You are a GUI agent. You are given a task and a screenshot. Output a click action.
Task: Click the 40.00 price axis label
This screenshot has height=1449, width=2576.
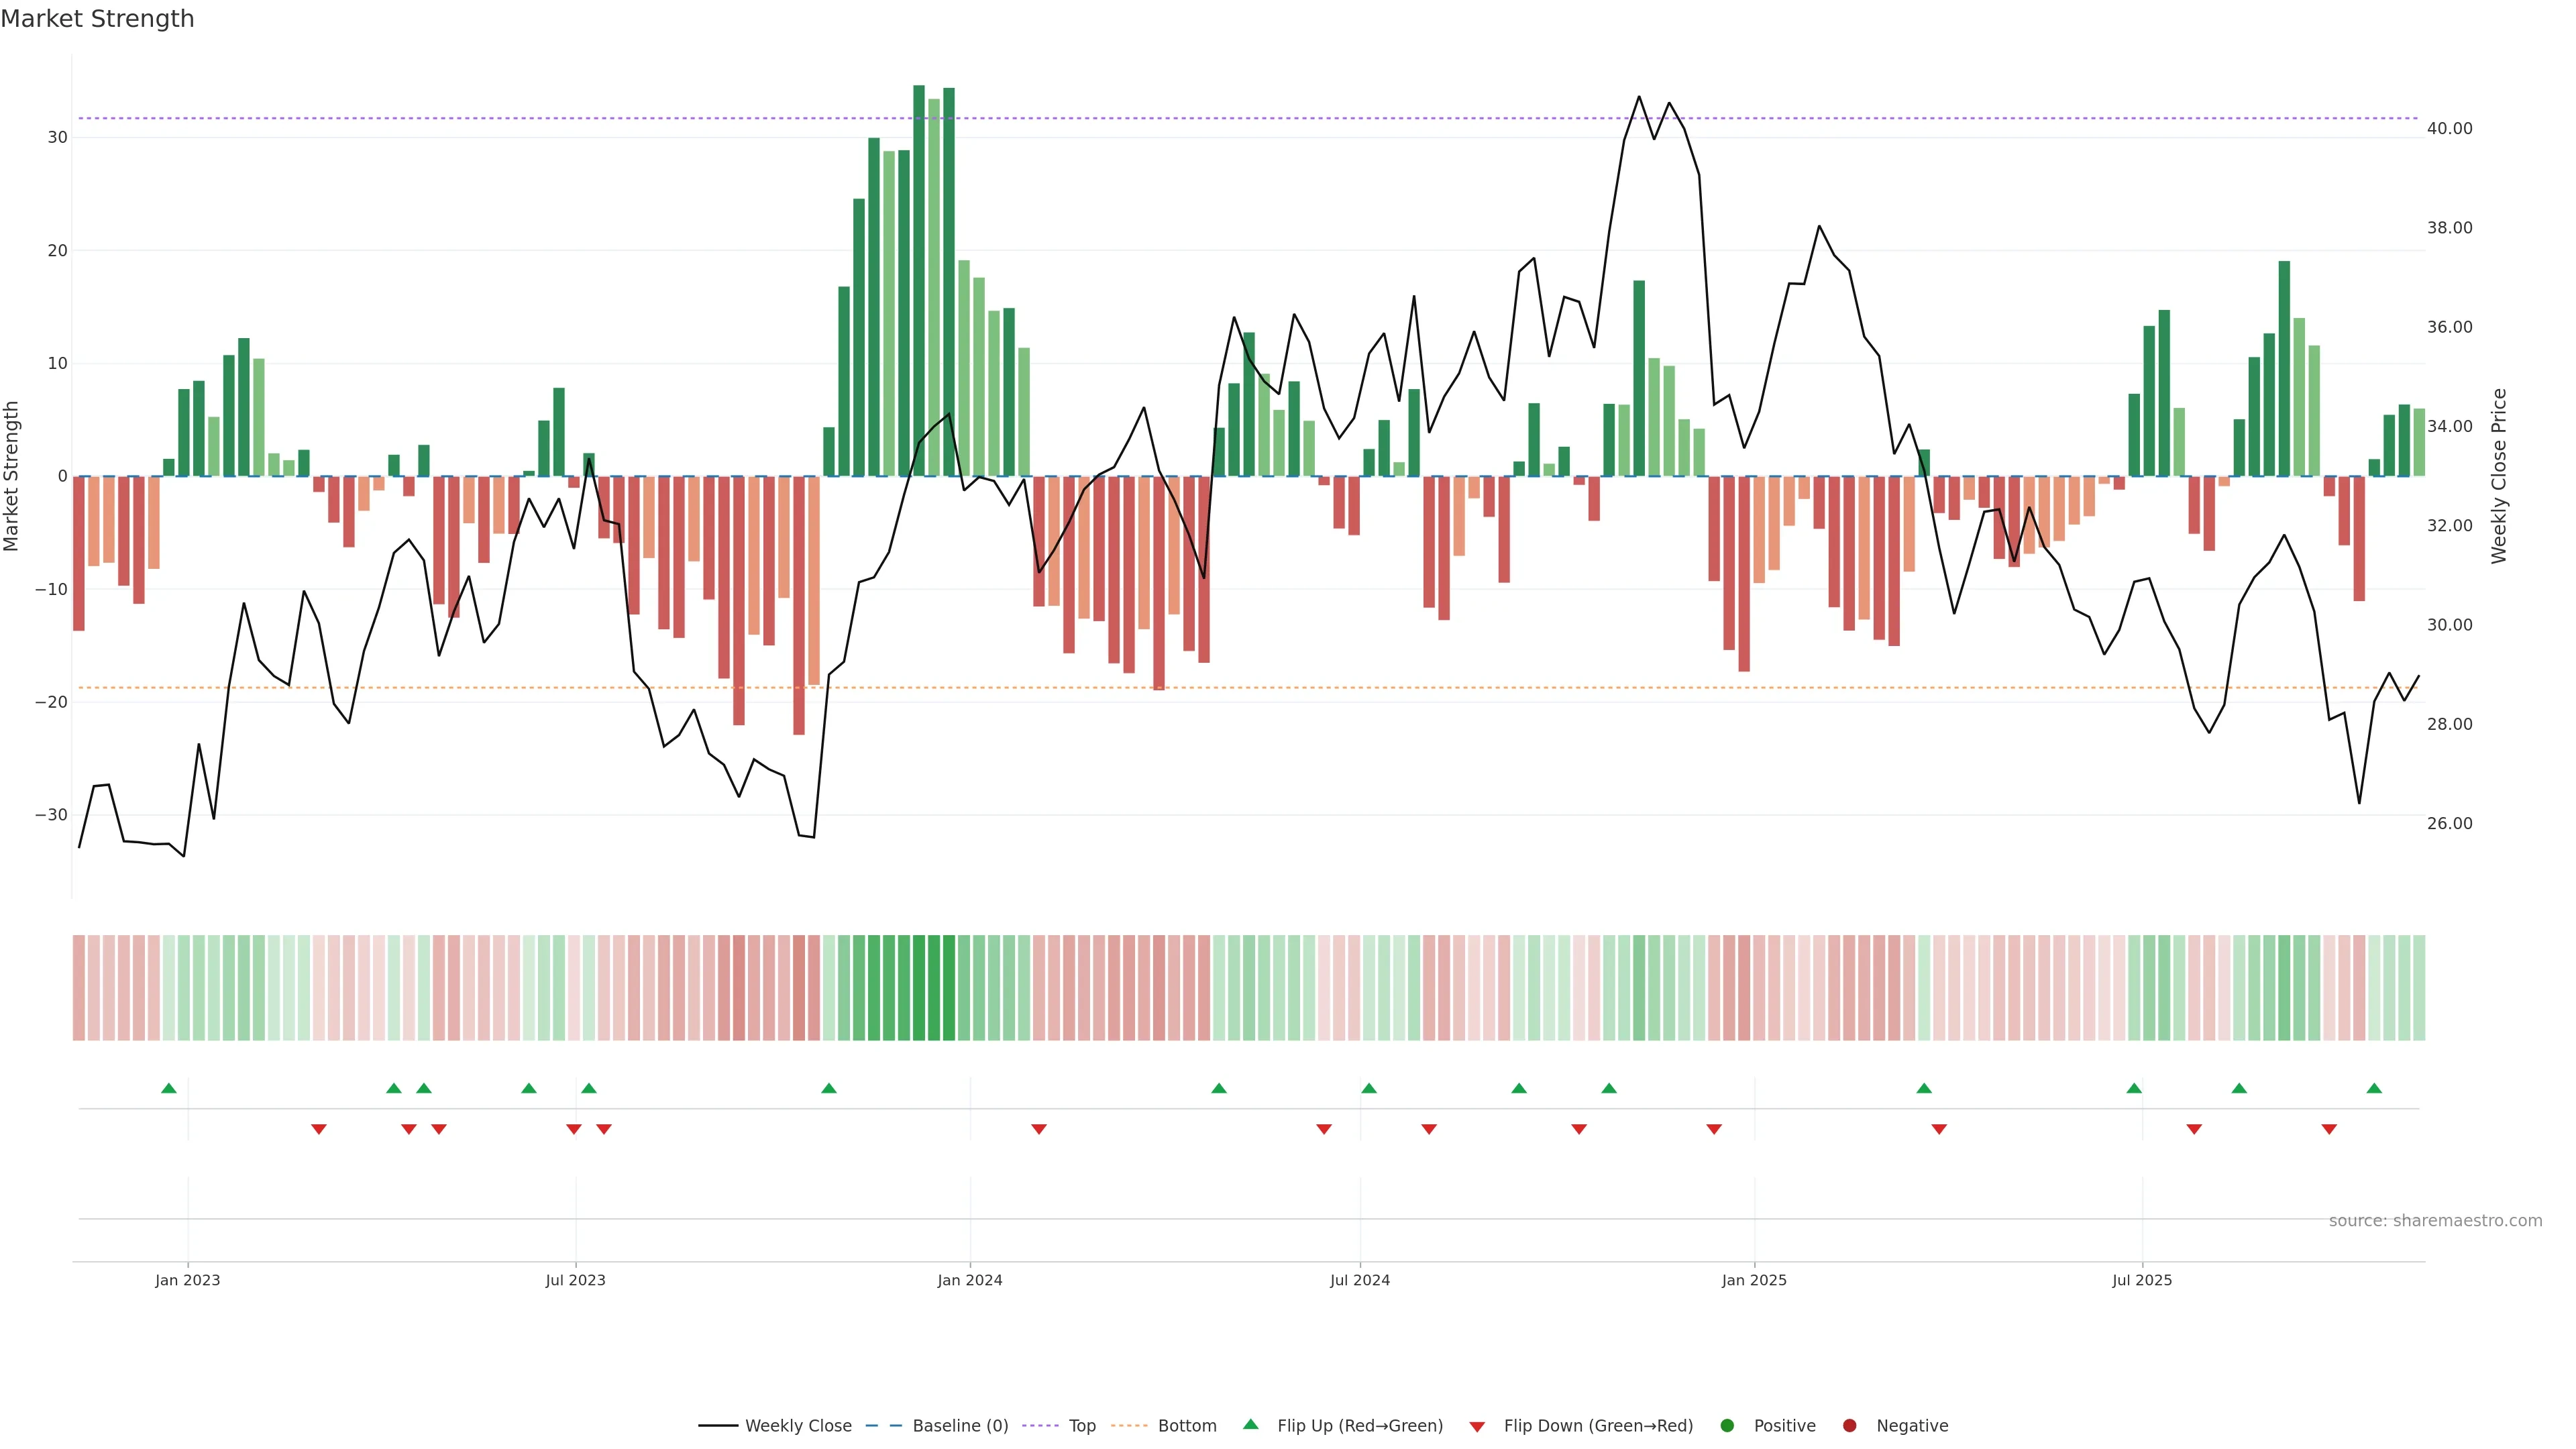coord(2449,129)
